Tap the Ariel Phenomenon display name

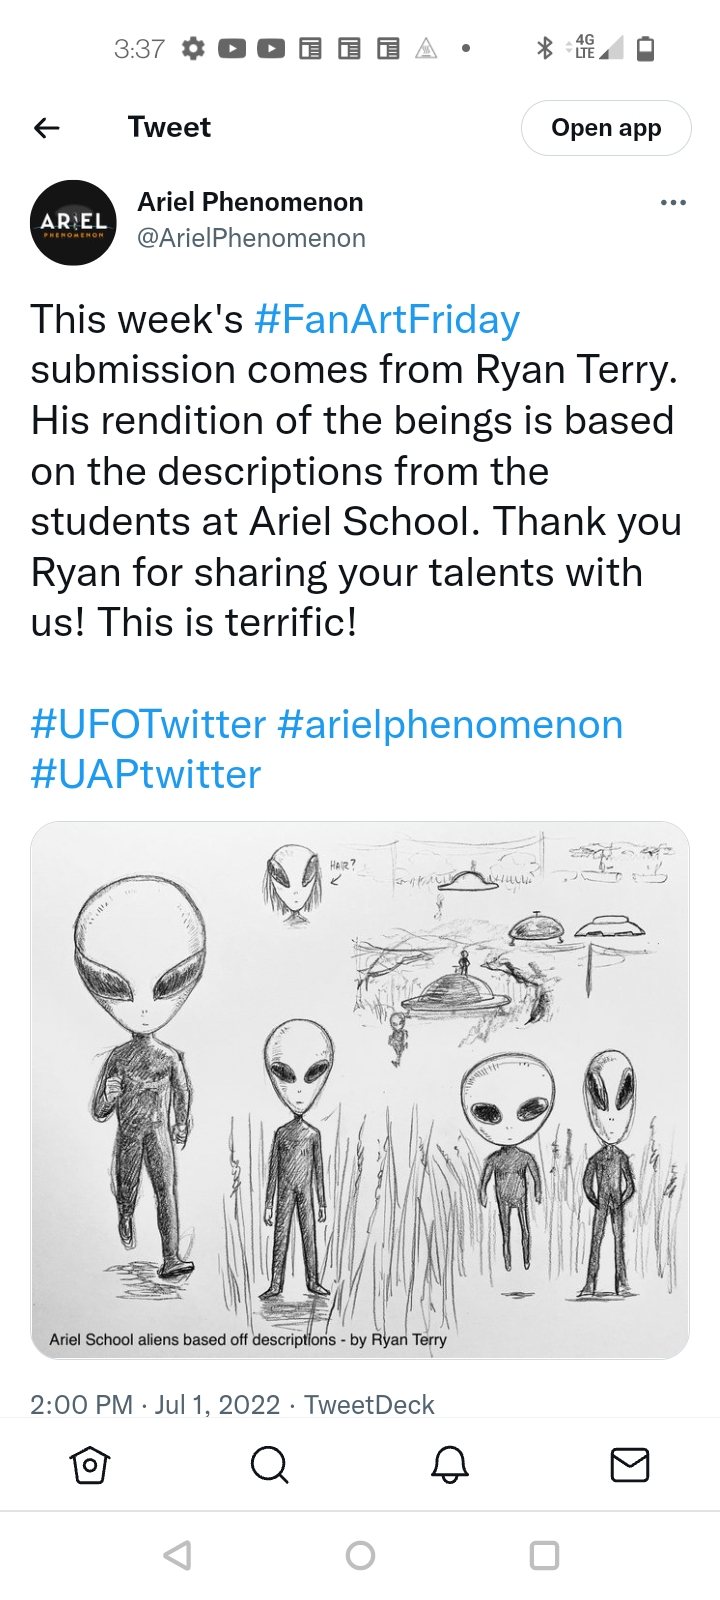[x=250, y=202]
